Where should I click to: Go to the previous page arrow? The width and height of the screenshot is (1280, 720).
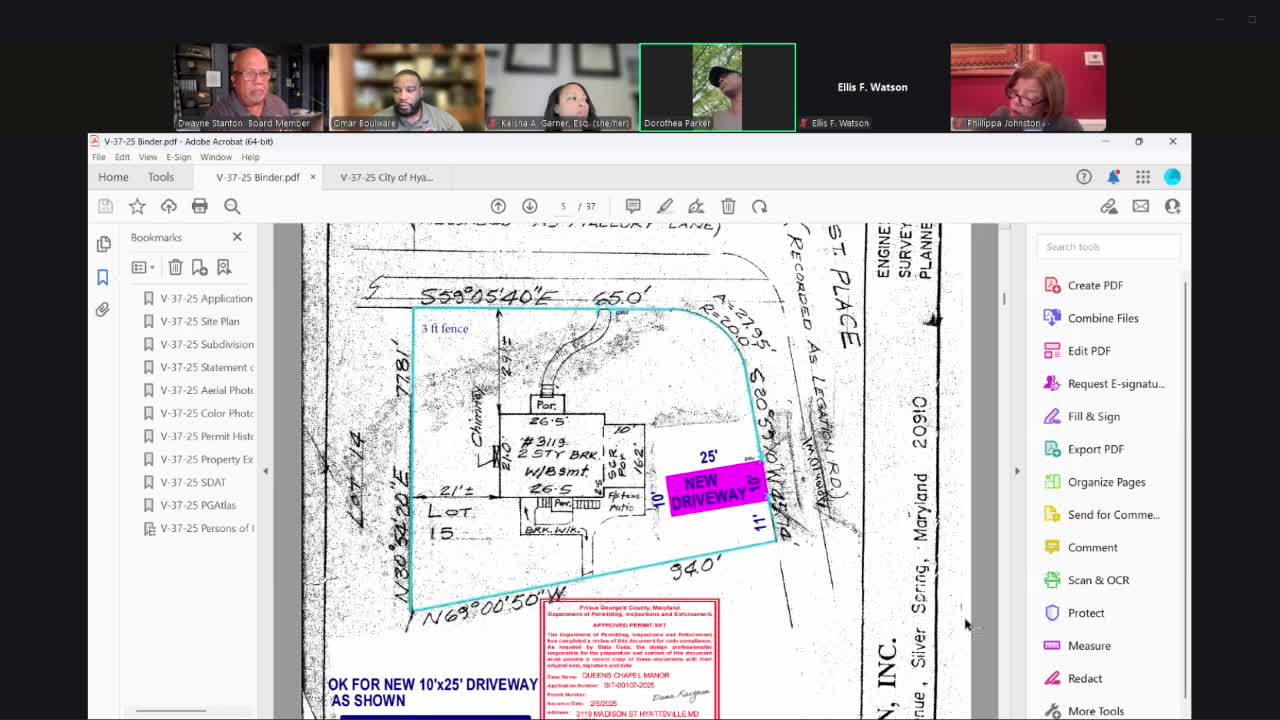click(x=498, y=206)
